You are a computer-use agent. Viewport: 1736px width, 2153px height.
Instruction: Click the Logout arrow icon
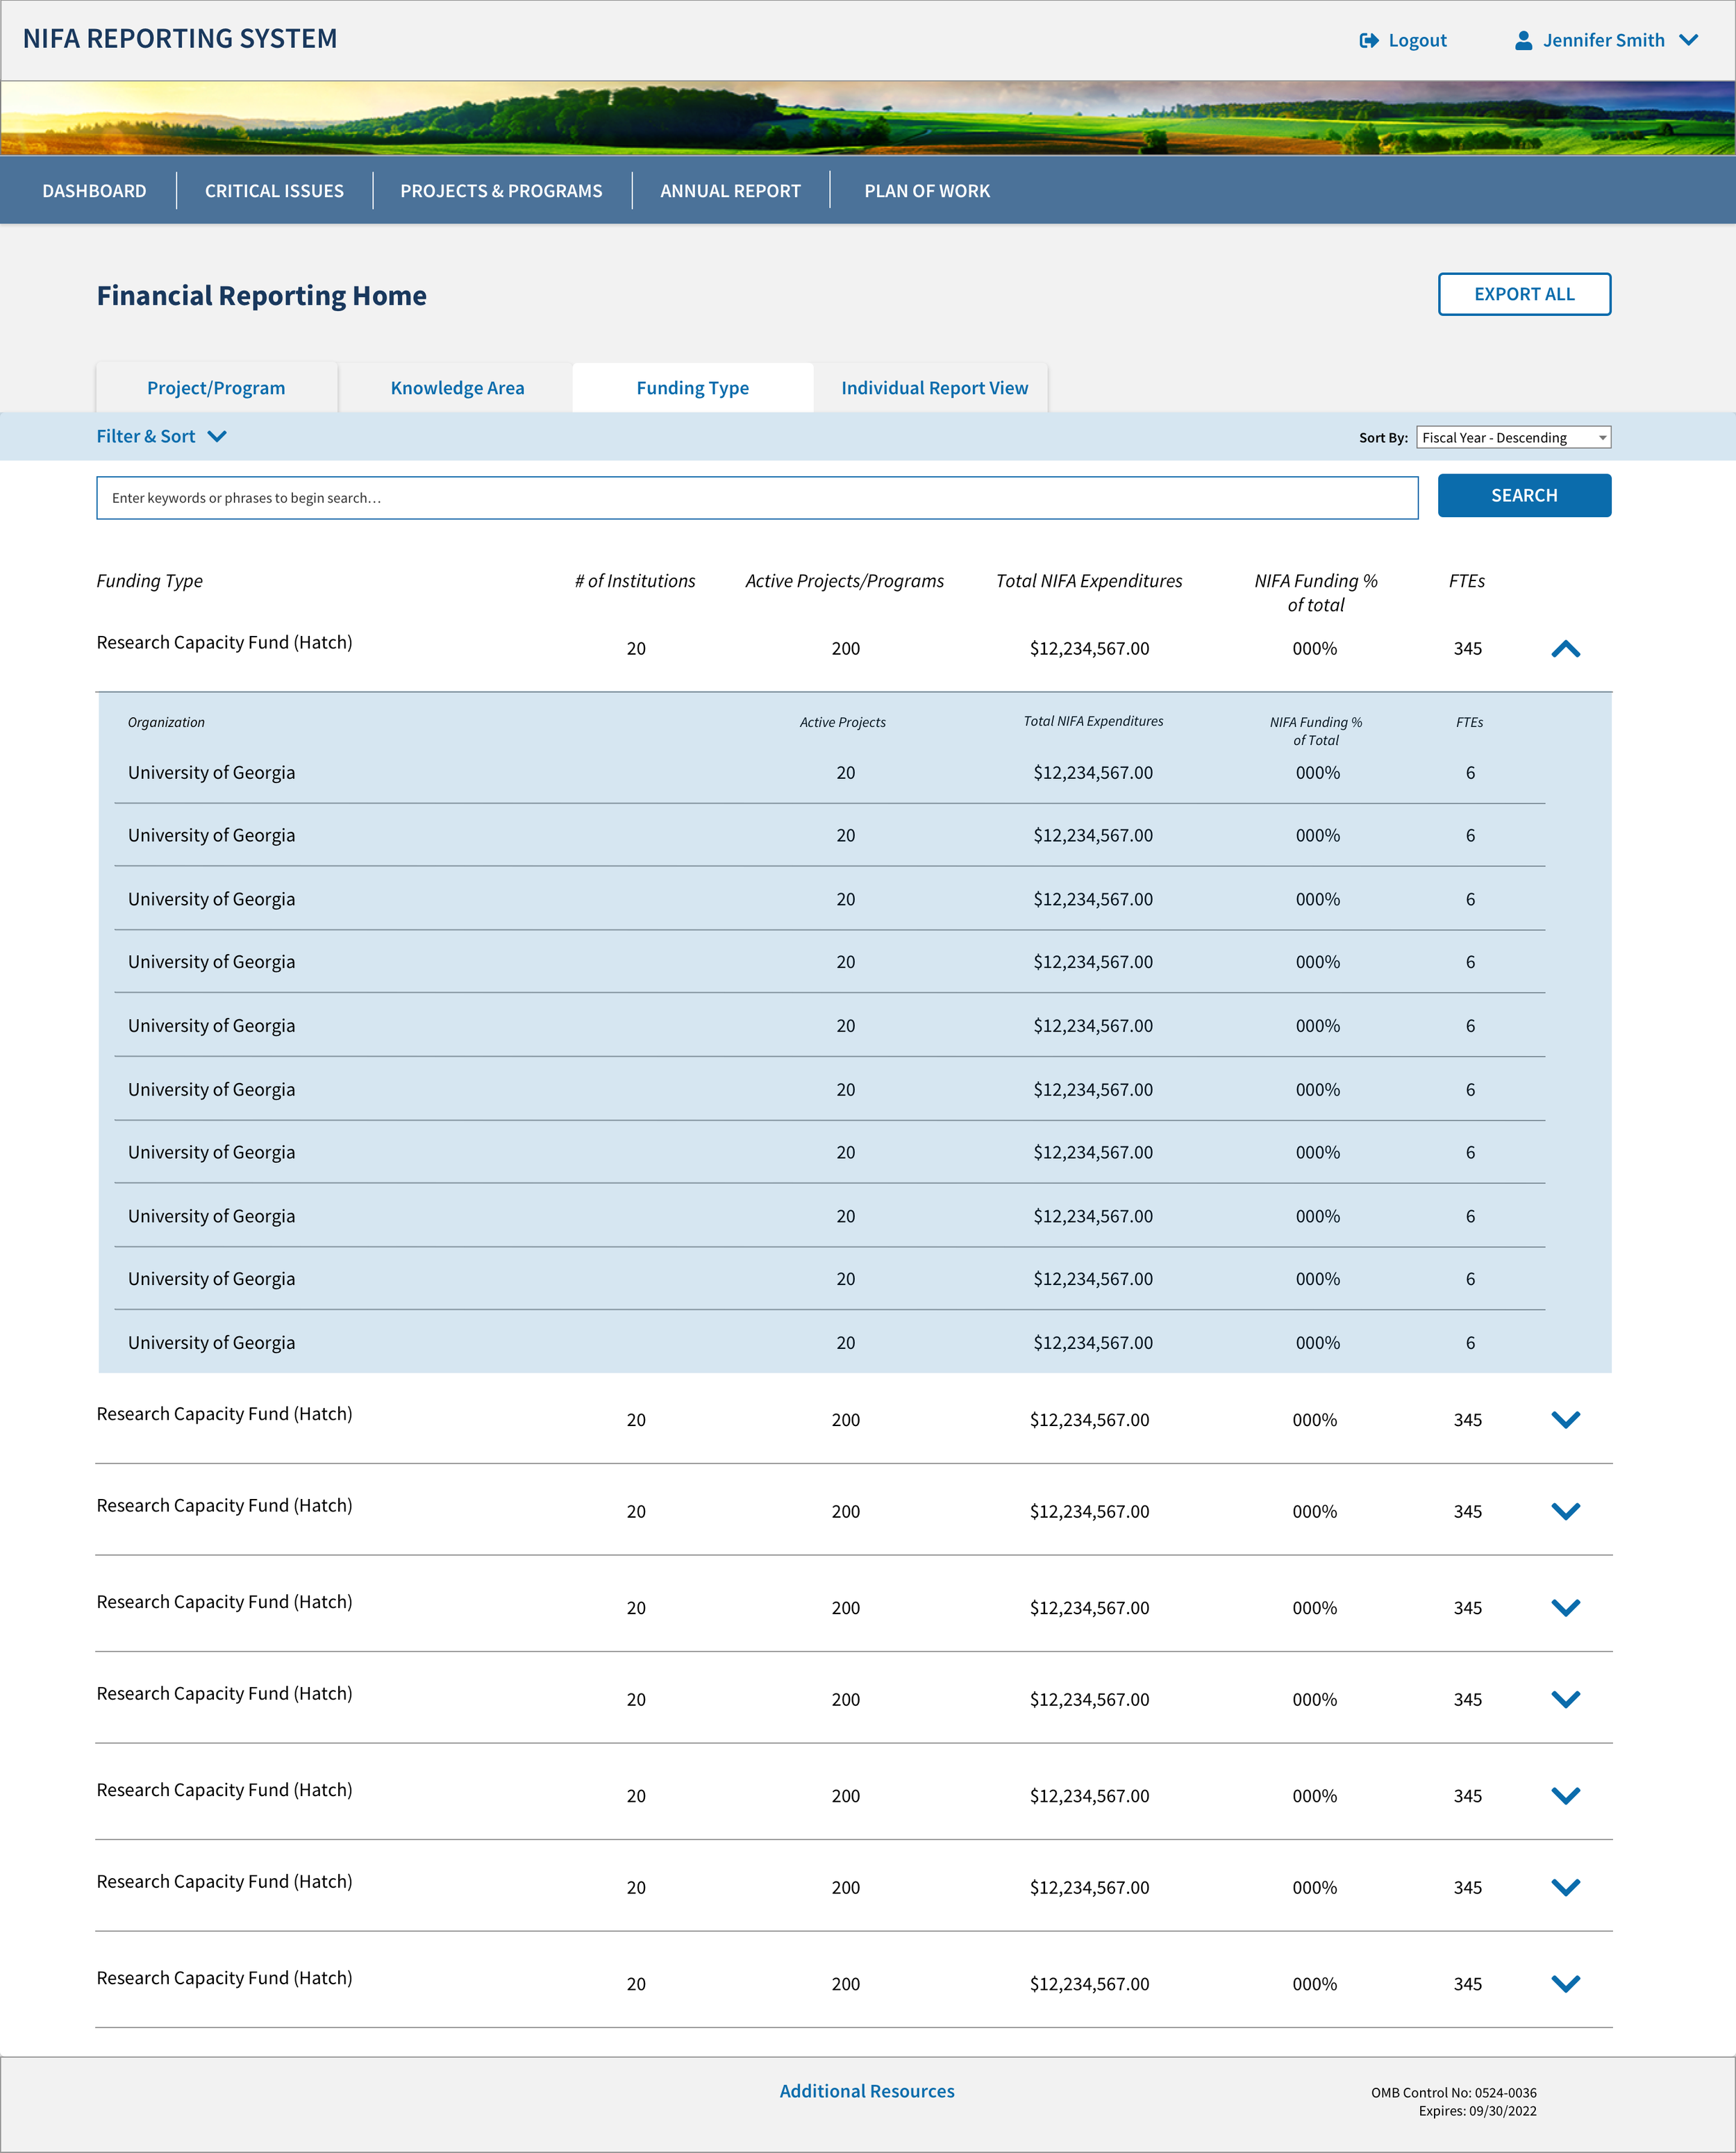(x=1368, y=40)
